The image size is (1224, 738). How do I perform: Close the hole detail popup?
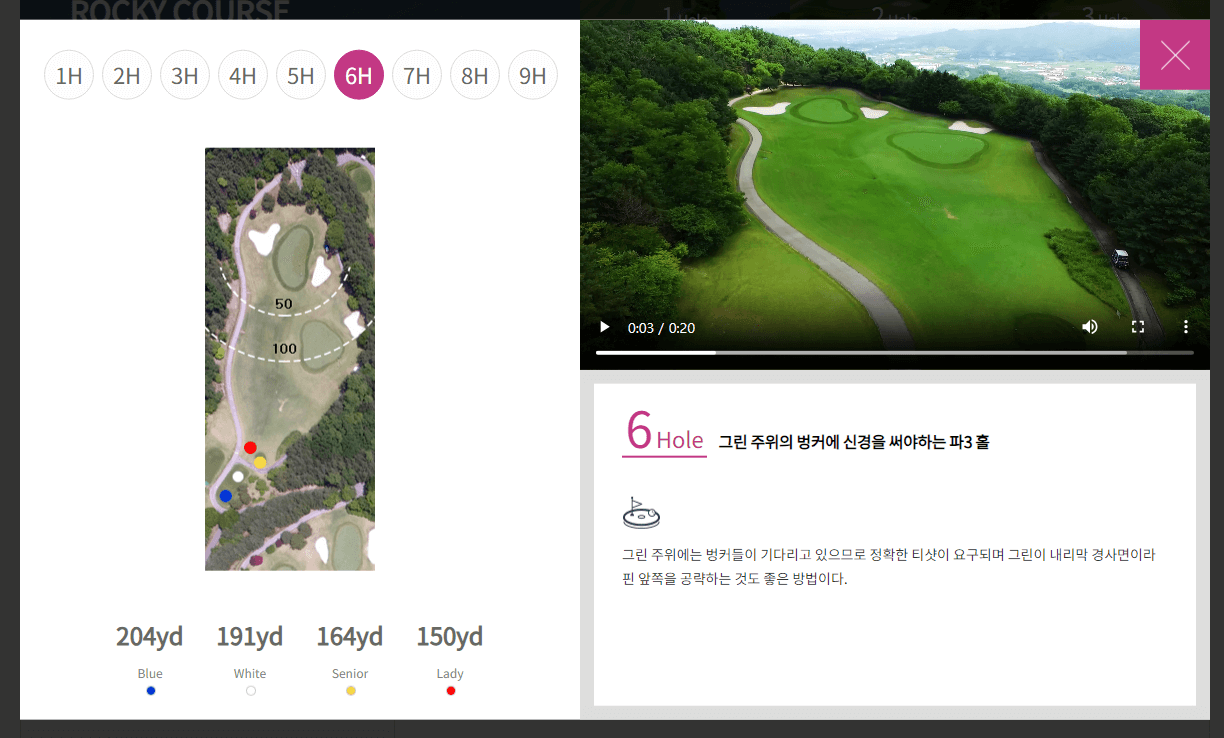[1175, 55]
